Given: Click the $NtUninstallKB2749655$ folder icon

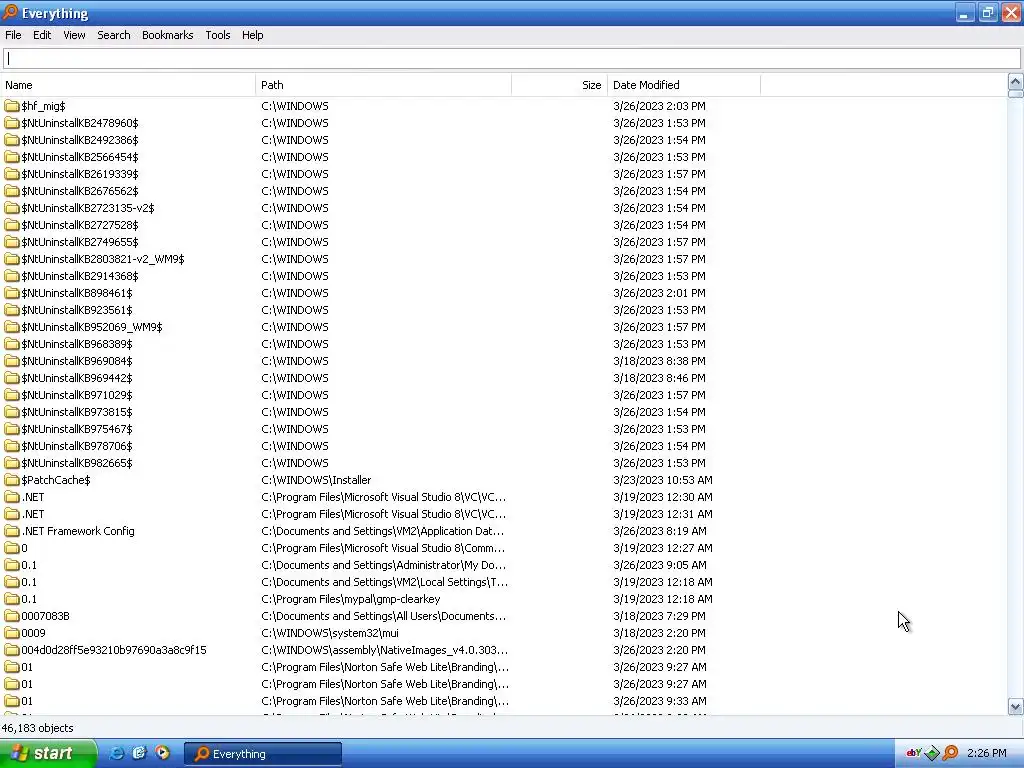Looking at the screenshot, I should pyautogui.click(x=12, y=242).
